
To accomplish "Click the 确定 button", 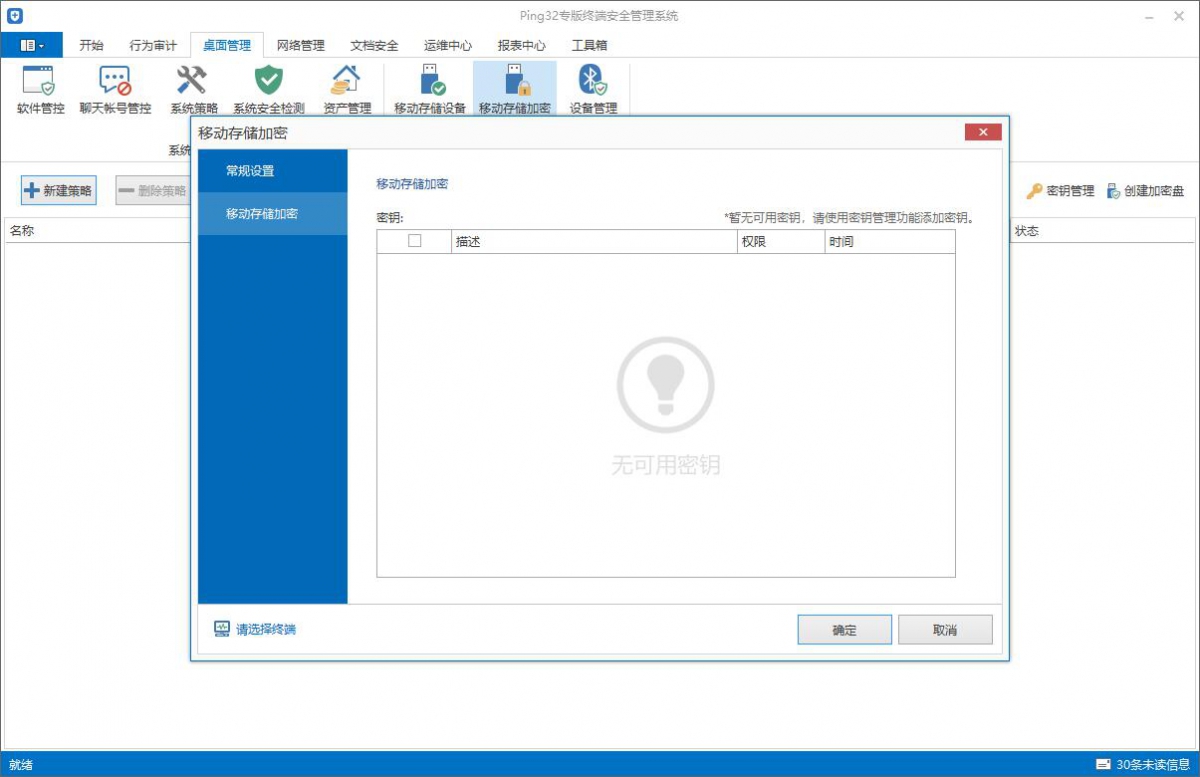I will 845,630.
